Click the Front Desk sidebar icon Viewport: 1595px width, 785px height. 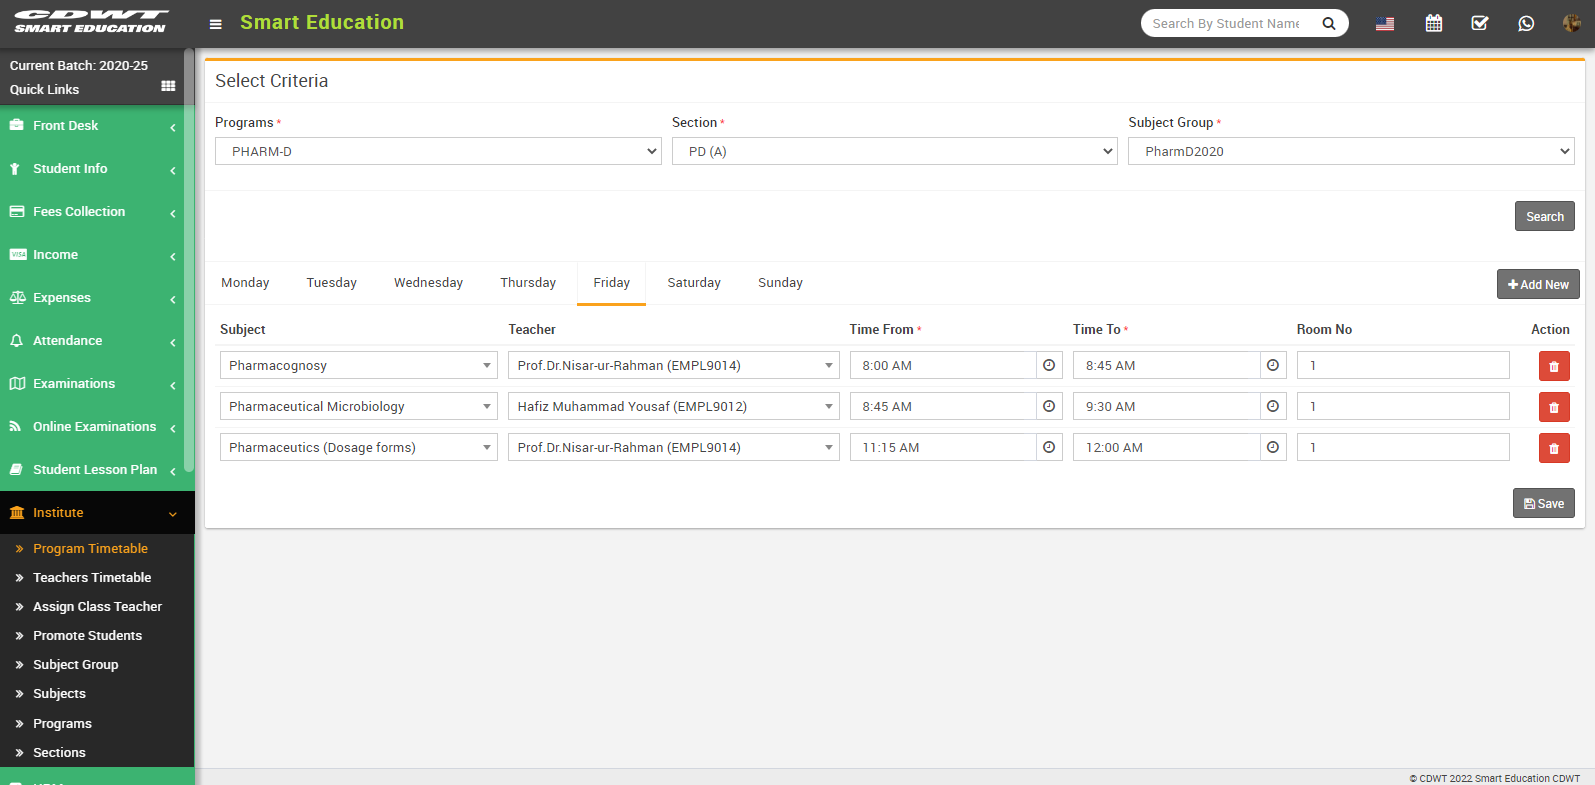[x=17, y=125]
